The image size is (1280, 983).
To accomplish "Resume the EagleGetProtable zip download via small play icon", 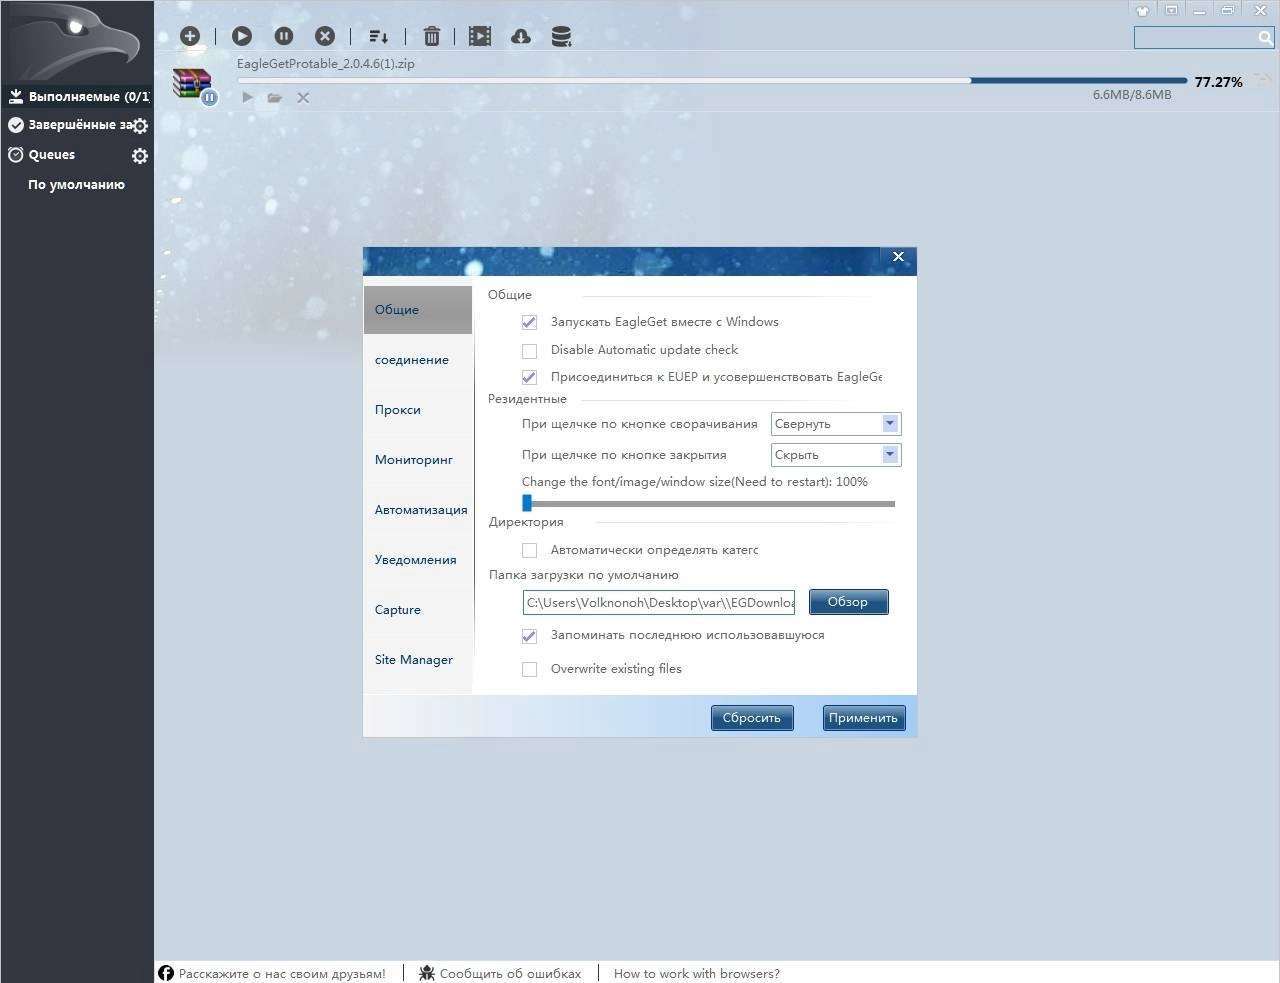I will pyautogui.click(x=248, y=97).
